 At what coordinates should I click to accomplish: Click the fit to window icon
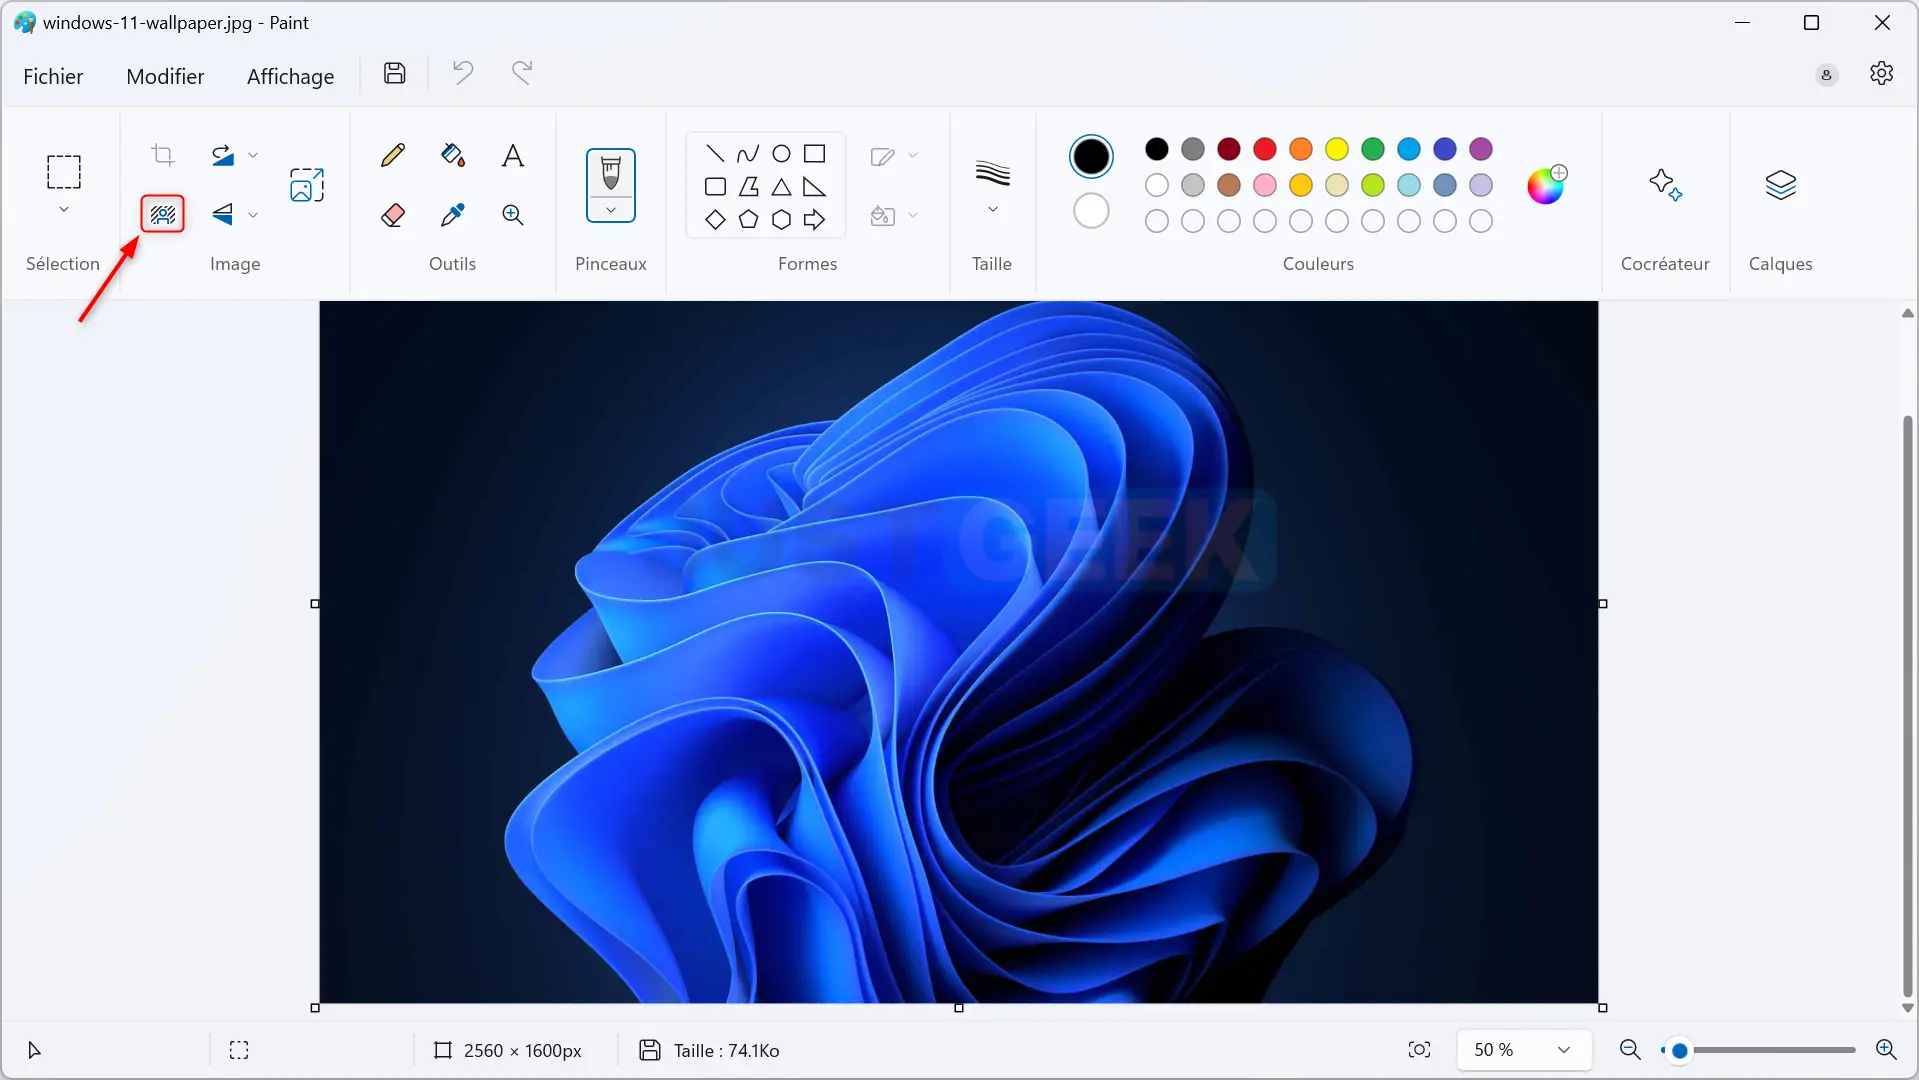click(x=1420, y=1050)
